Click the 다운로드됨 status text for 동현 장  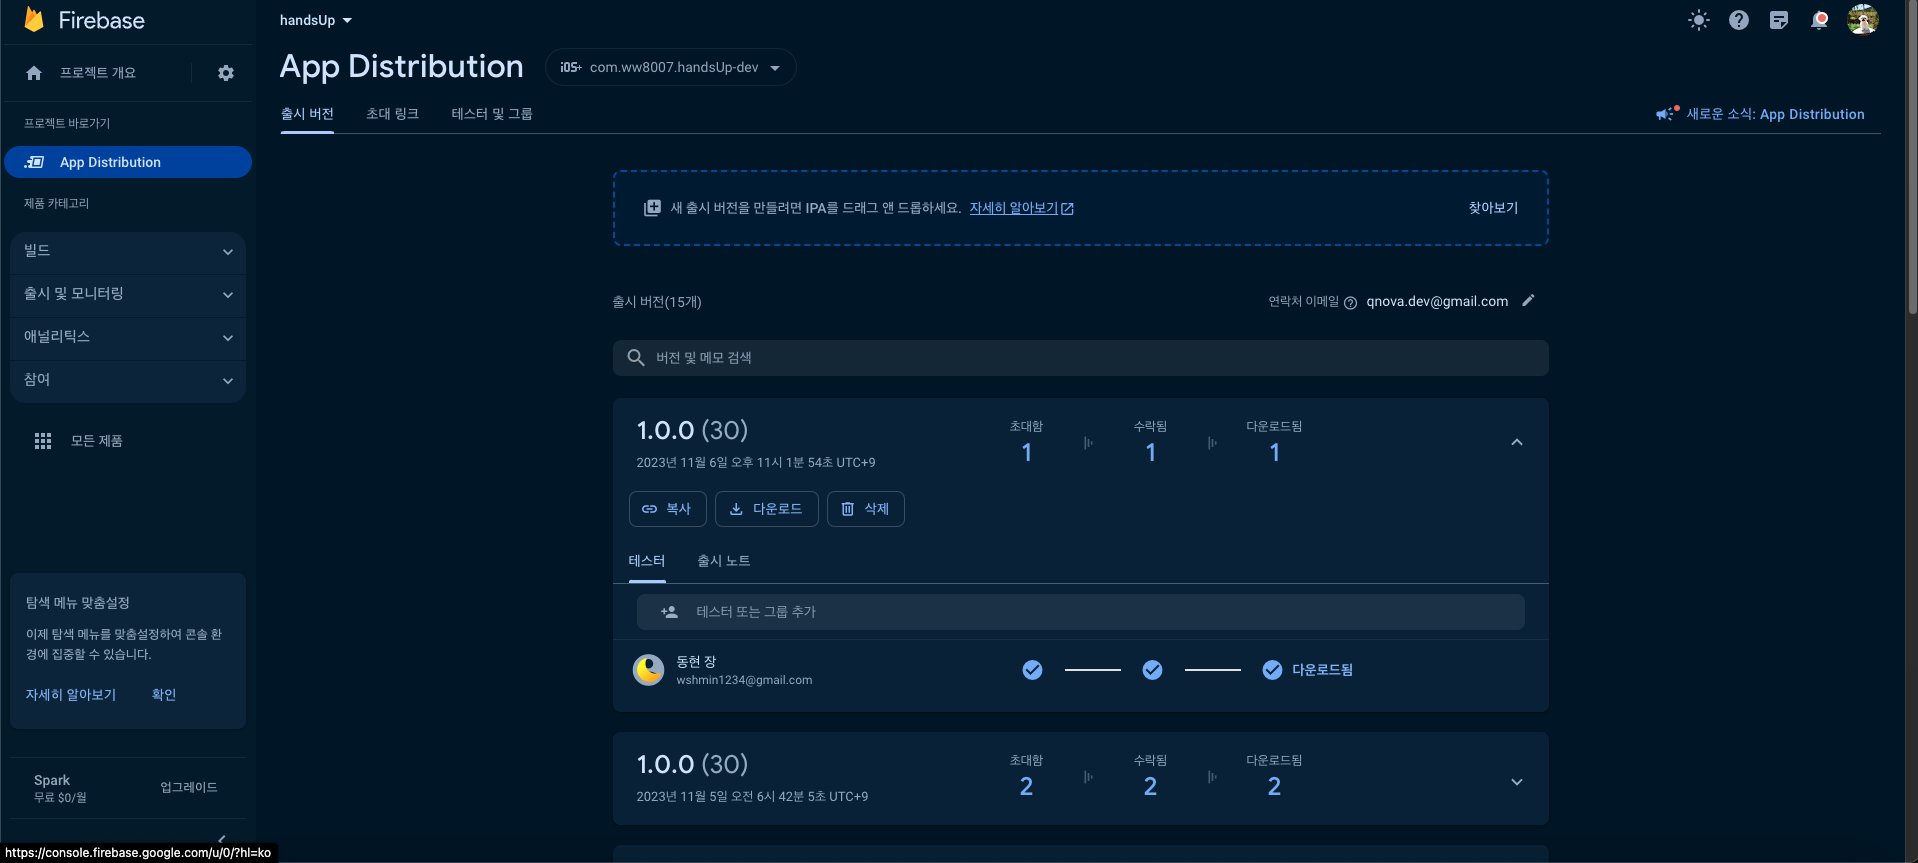click(1322, 670)
